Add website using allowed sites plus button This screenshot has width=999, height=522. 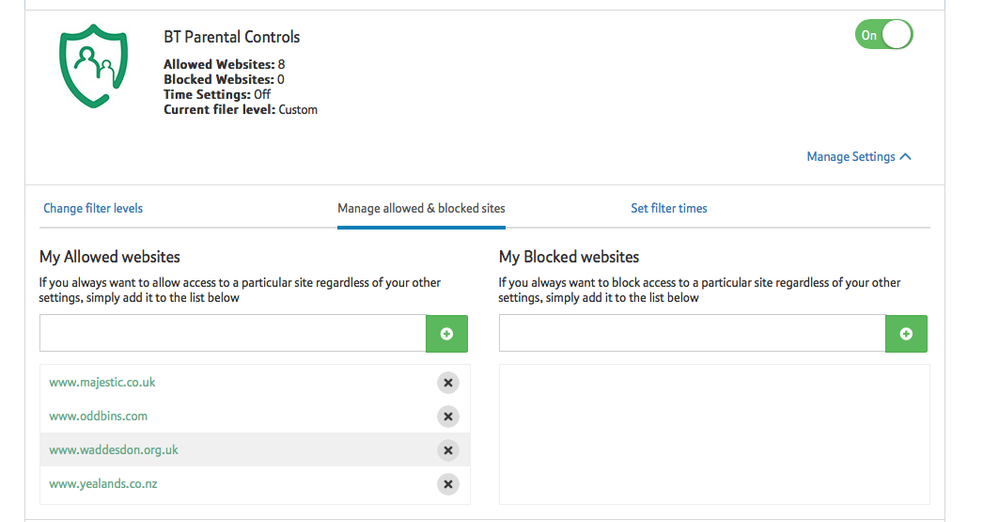point(447,333)
